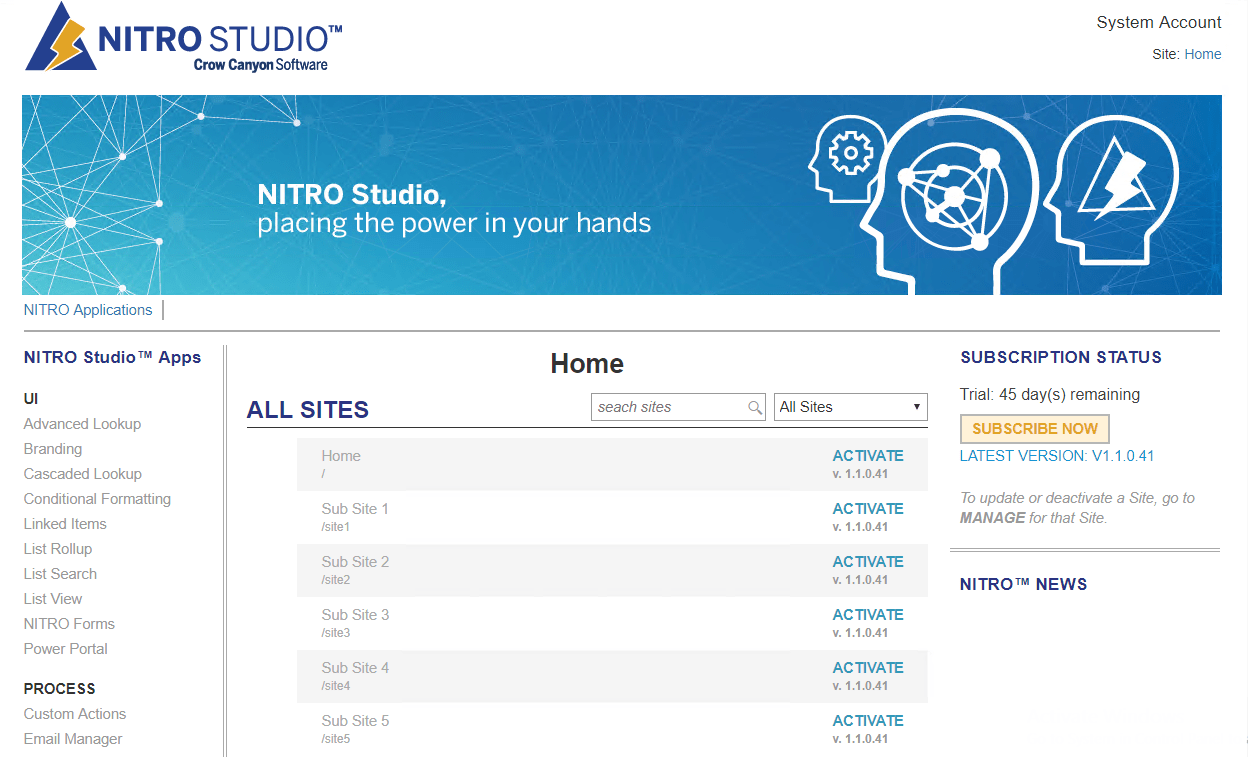1248x757 pixels.
Task: Open LATEST VERSION: V1.1.0.41 link
Action: pyautogui.click(x=1057, y=456)
